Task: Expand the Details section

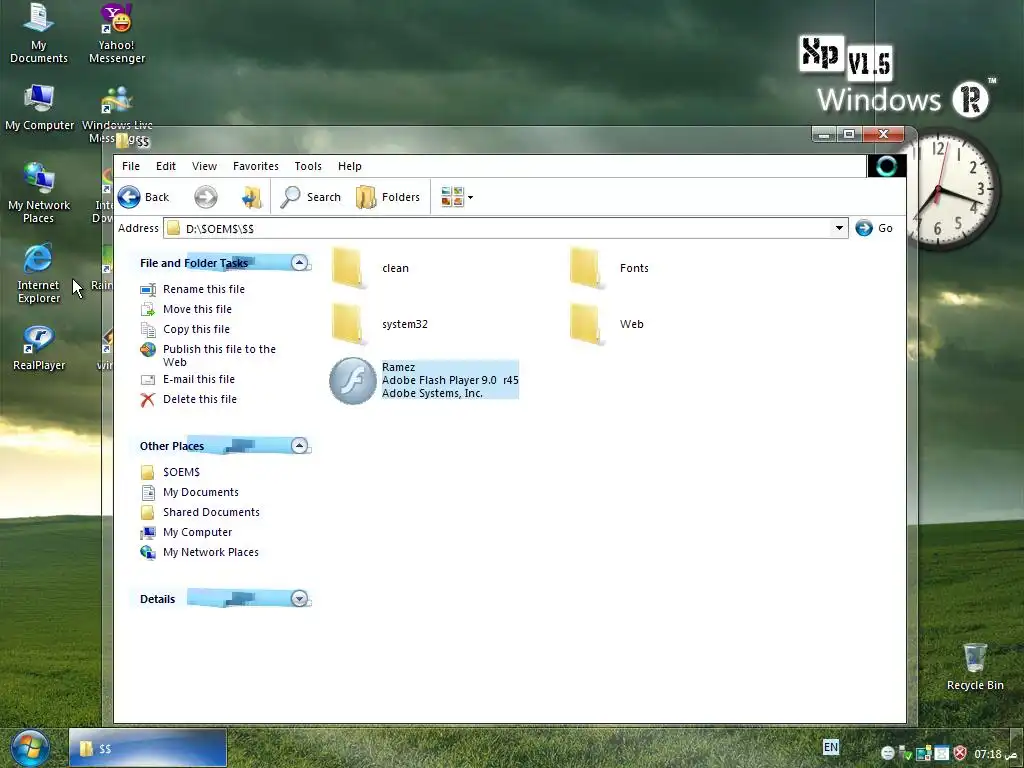Action: pyautogui.click(x=300, y=598)
